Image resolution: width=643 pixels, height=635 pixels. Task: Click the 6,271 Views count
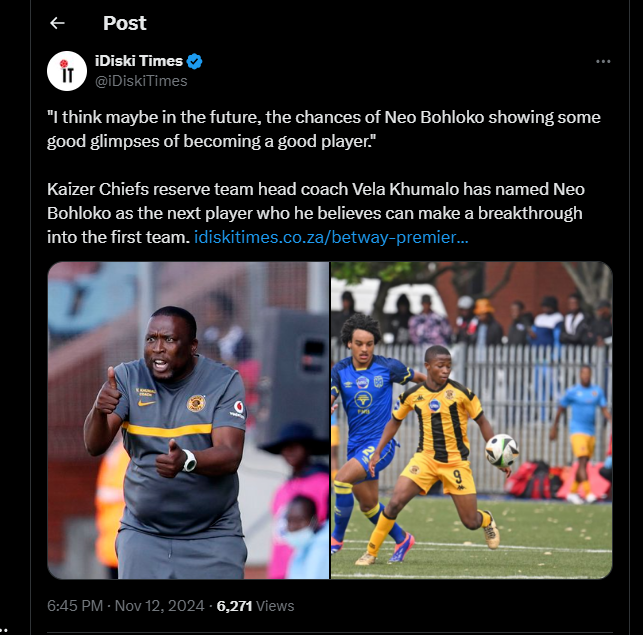coord(255,606)
